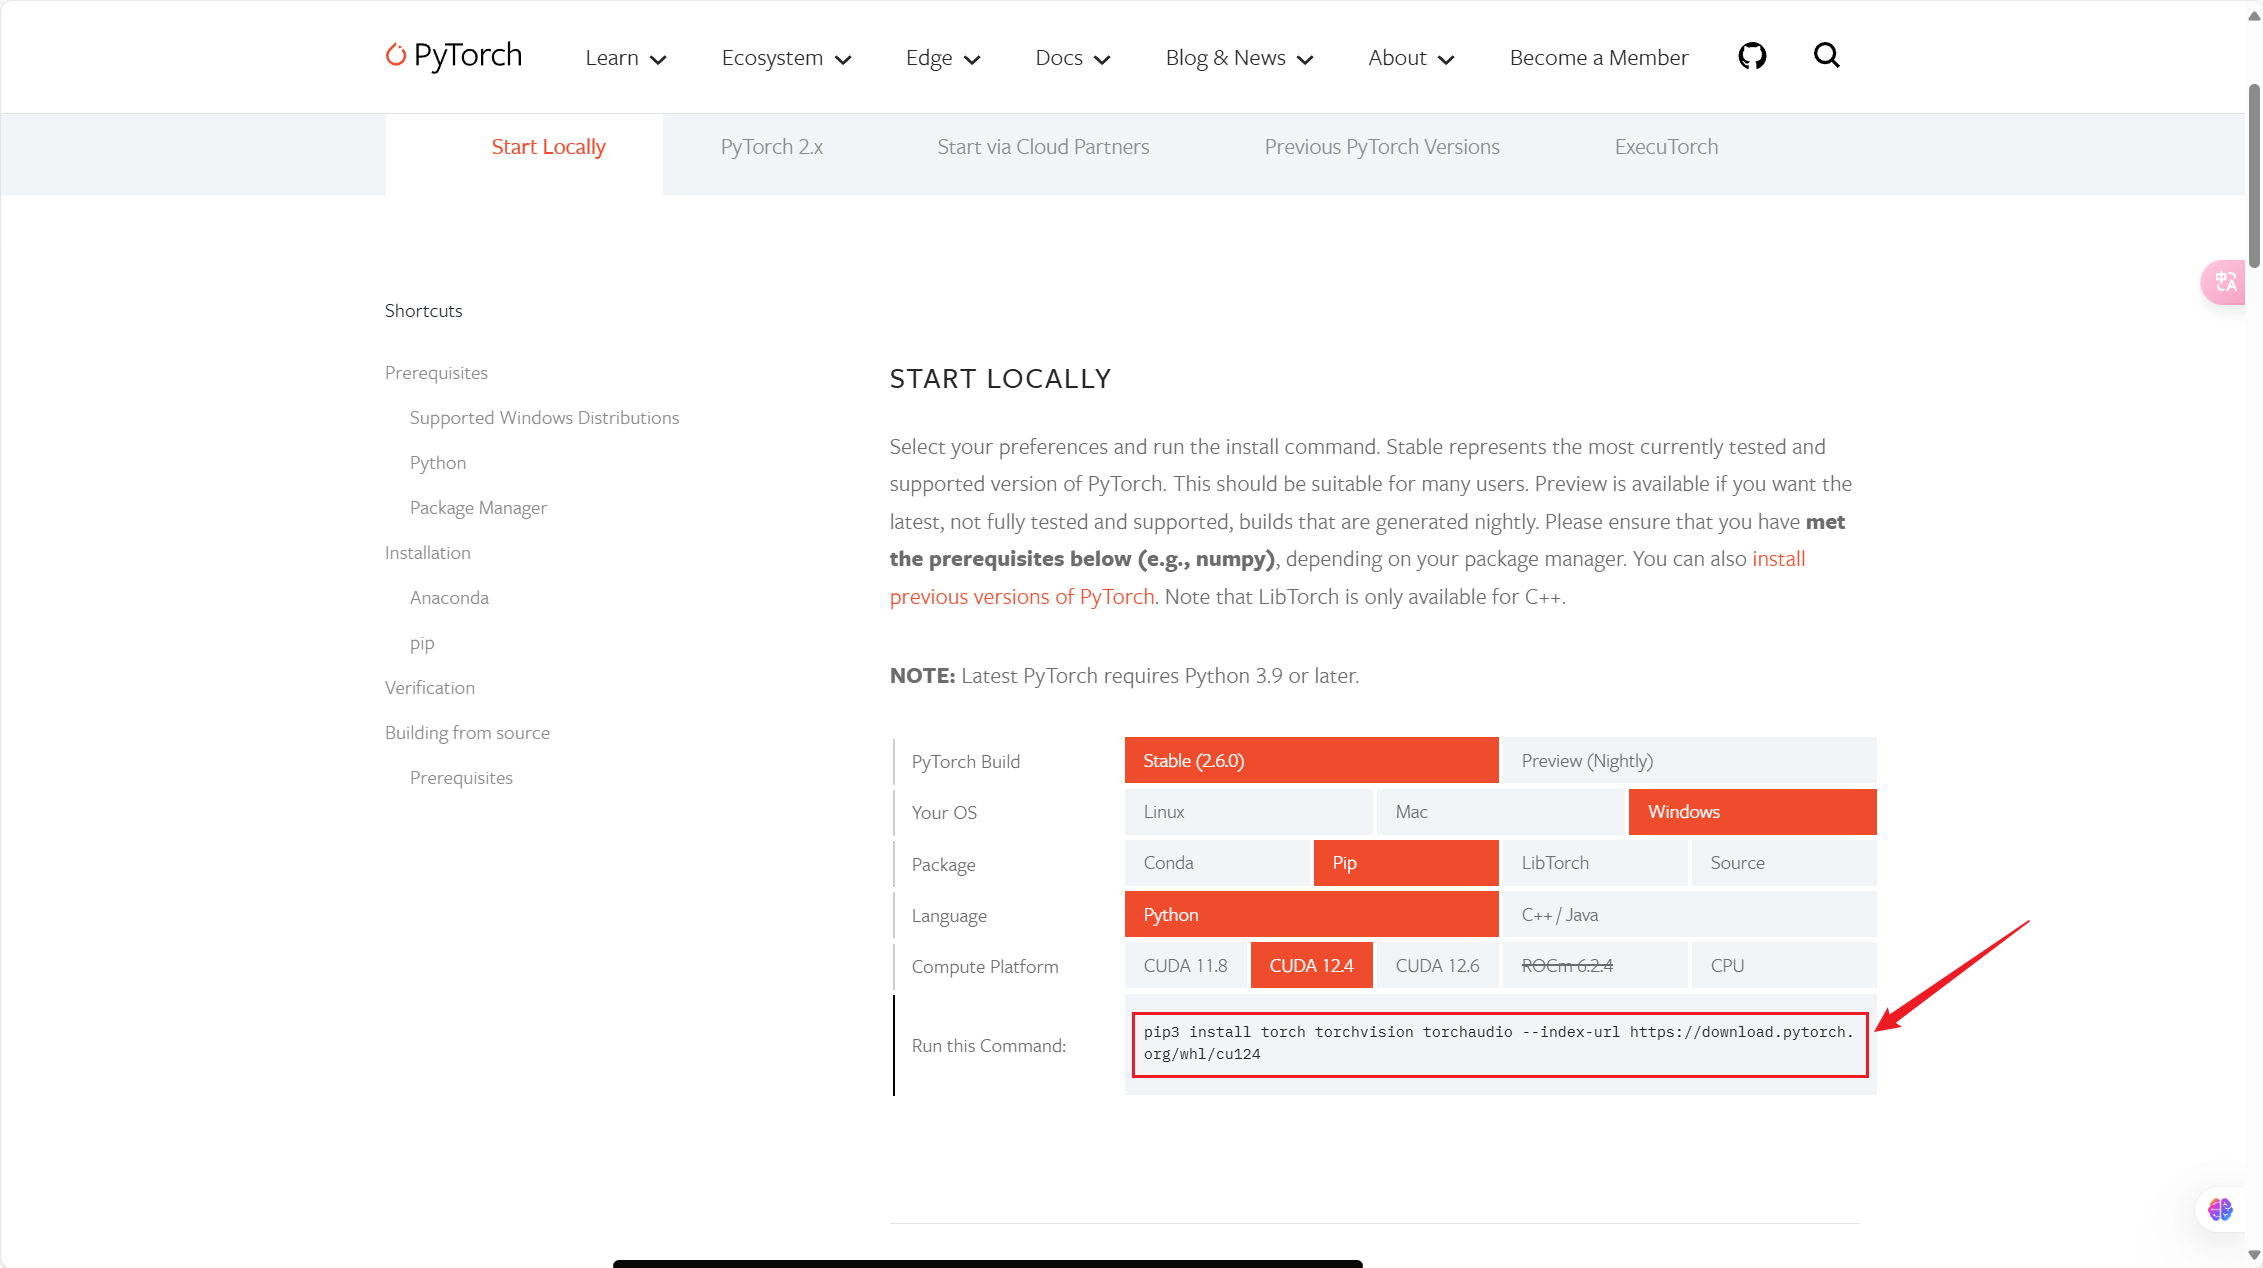Go to Python shortcut link

click(x=438, y=463)
